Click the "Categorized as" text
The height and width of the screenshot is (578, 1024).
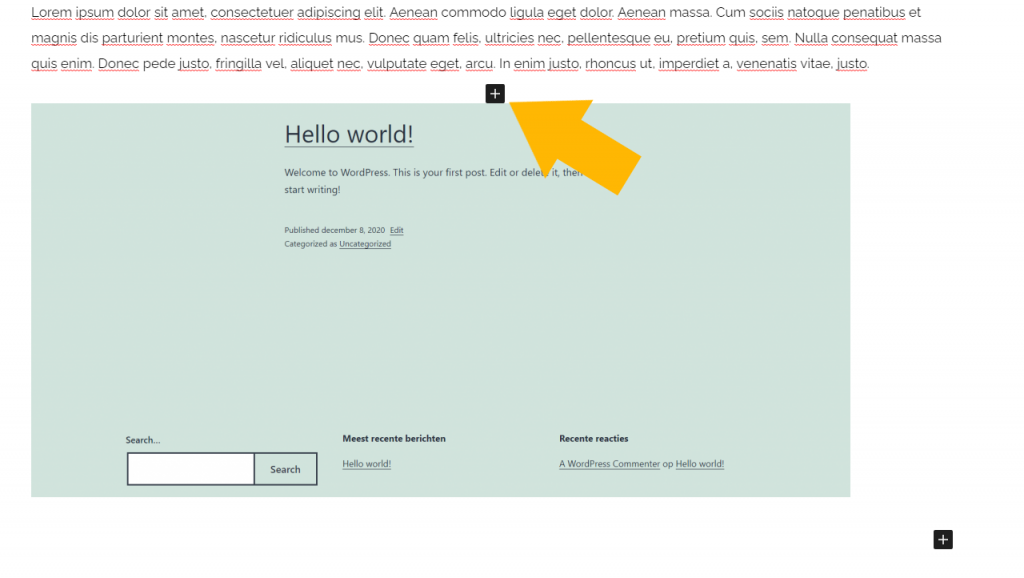coord(311,244)
